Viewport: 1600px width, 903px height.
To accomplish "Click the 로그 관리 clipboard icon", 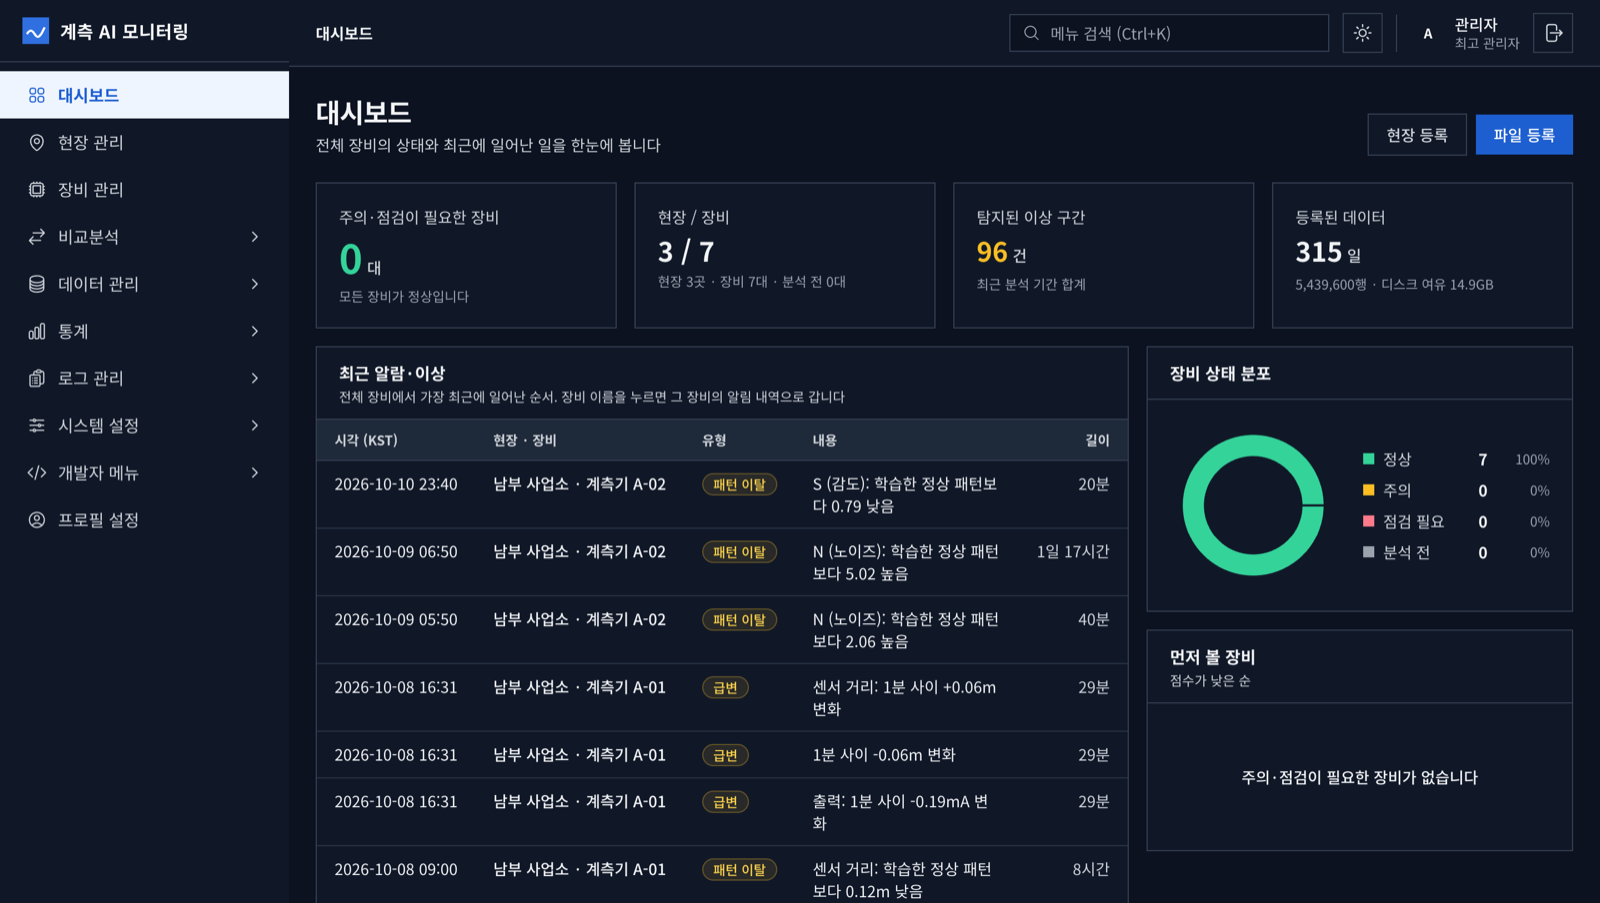I will click(x=37, y=378).
